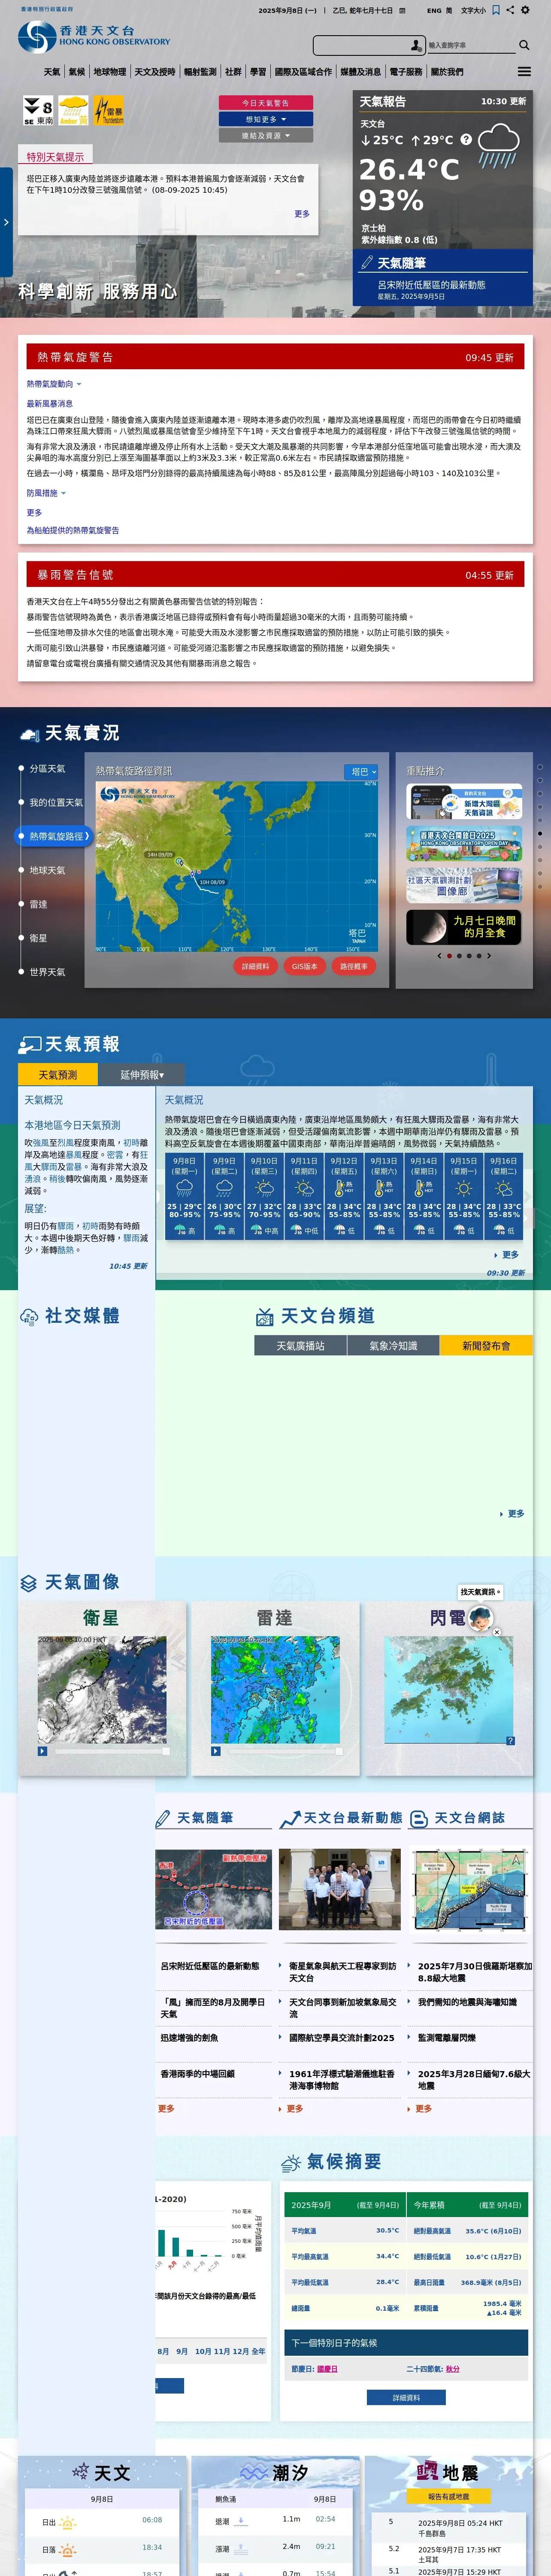551x2576 pixels.
Task: Select 世界天氣 option
Action: (x=47, y=972)
